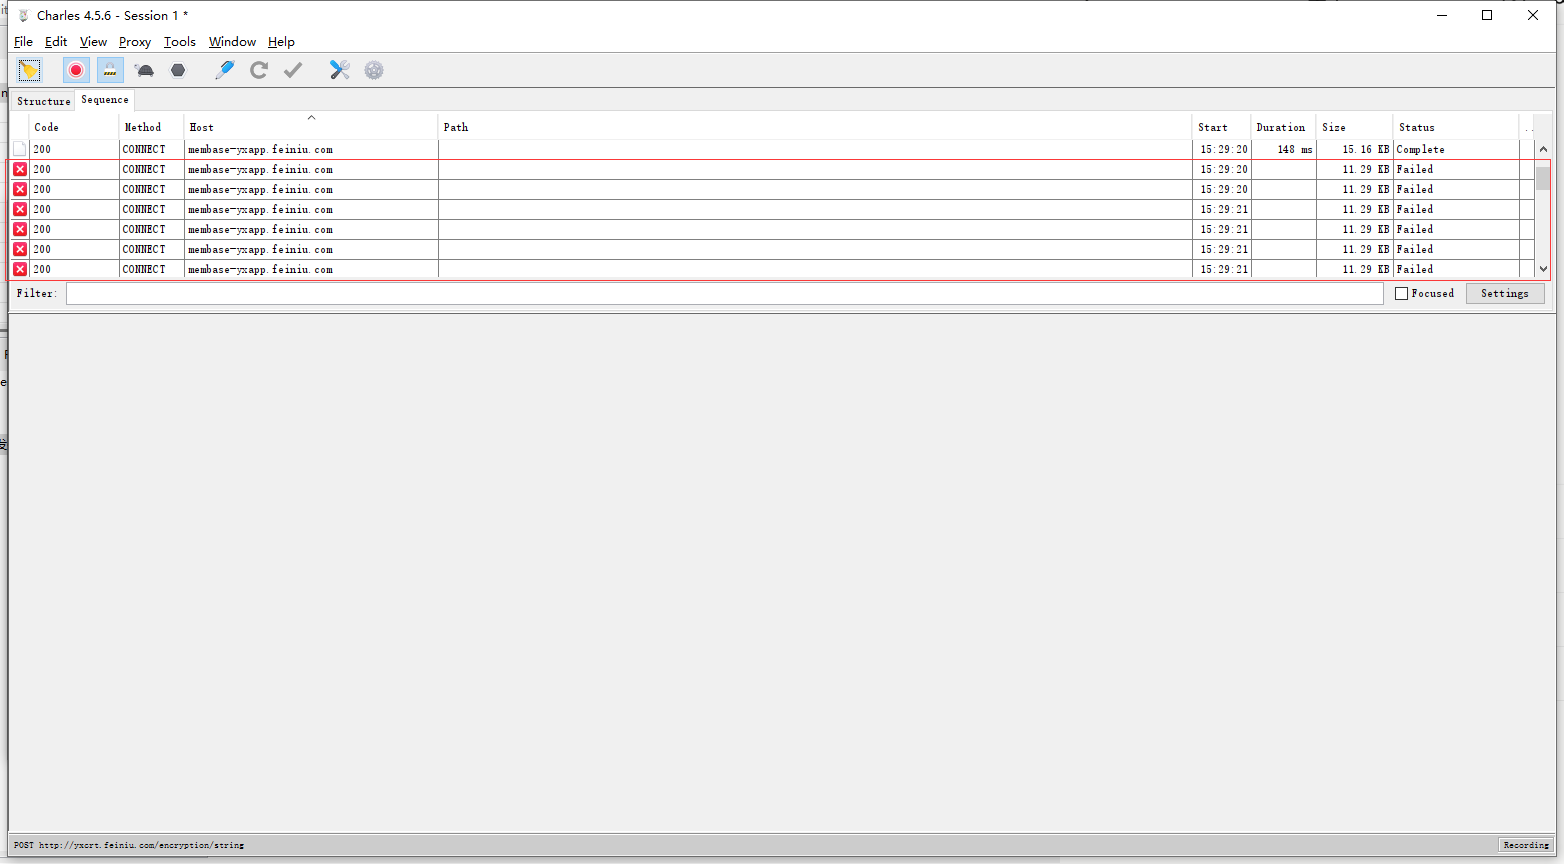Toggle the red Record button in toolbar

coord(76,70)
